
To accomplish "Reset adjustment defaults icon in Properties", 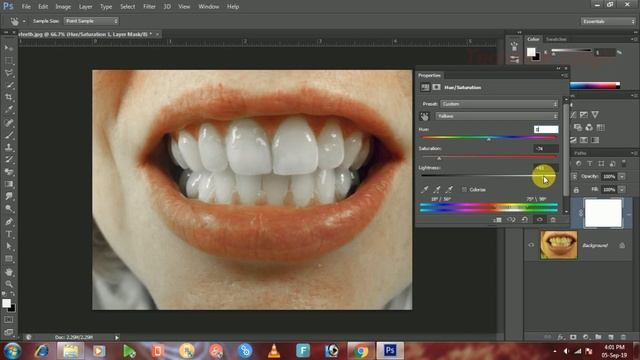I will coord(525,220).
